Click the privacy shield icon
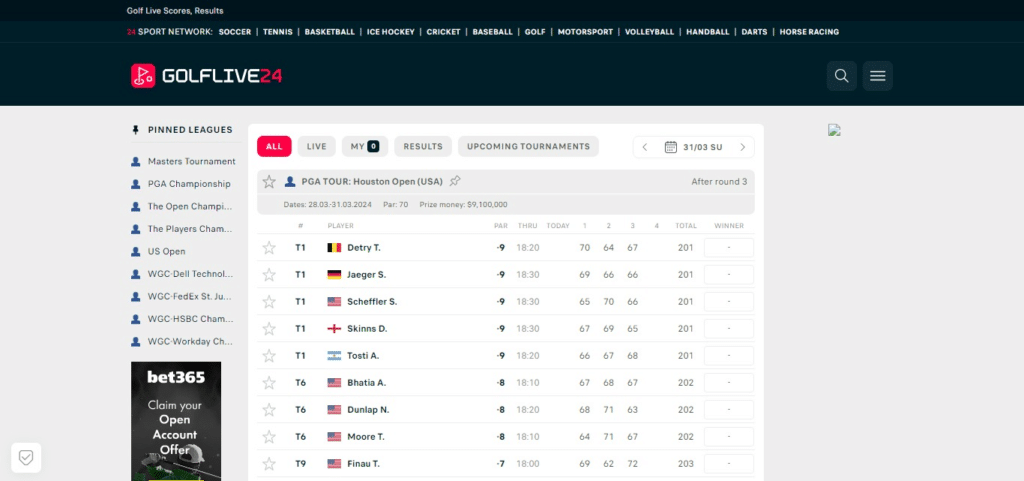The width and height of the screenshot is (1024, 481). point(26,457)
